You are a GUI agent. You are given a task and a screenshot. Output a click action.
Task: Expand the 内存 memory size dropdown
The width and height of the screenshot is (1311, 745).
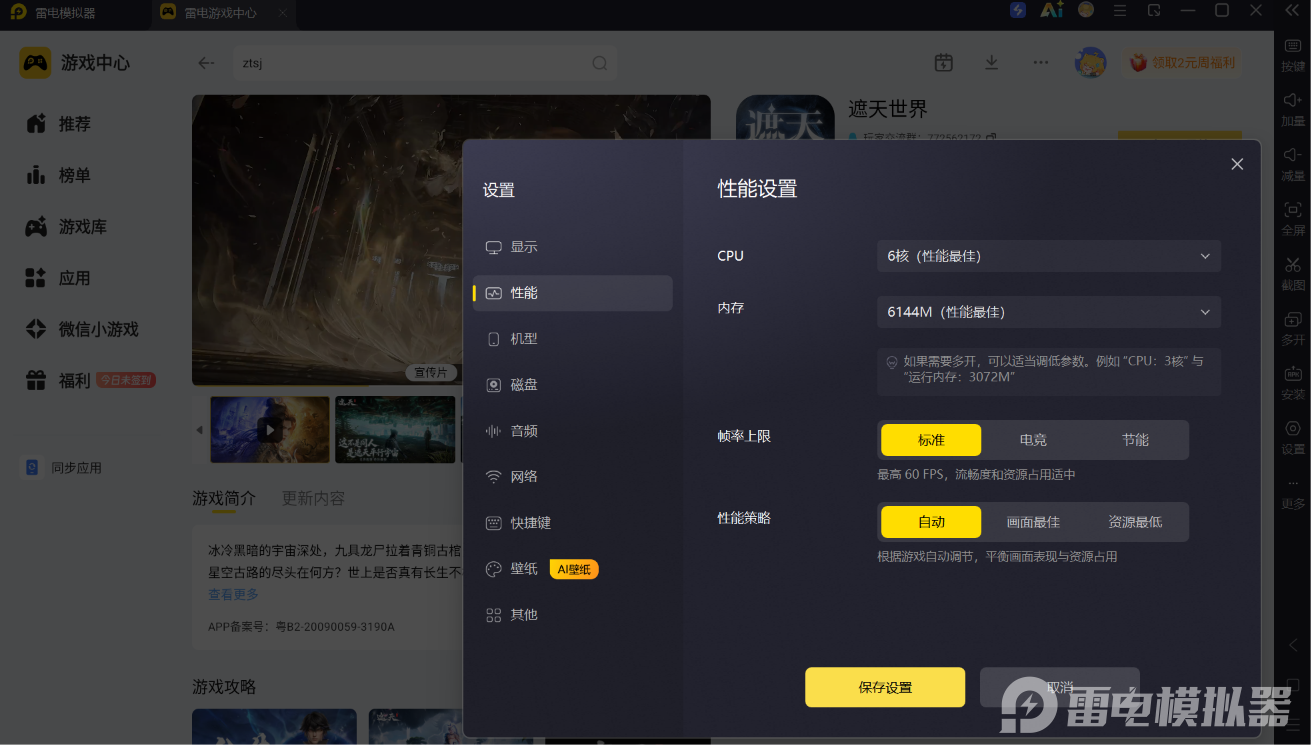(x=1049, y=312)
